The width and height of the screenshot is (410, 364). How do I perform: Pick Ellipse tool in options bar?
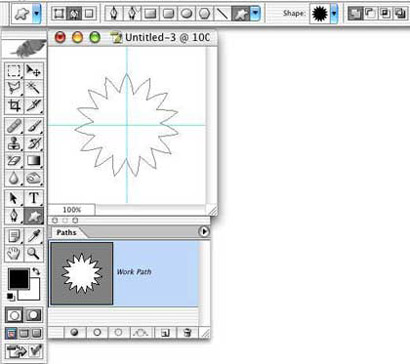point(187,13)
